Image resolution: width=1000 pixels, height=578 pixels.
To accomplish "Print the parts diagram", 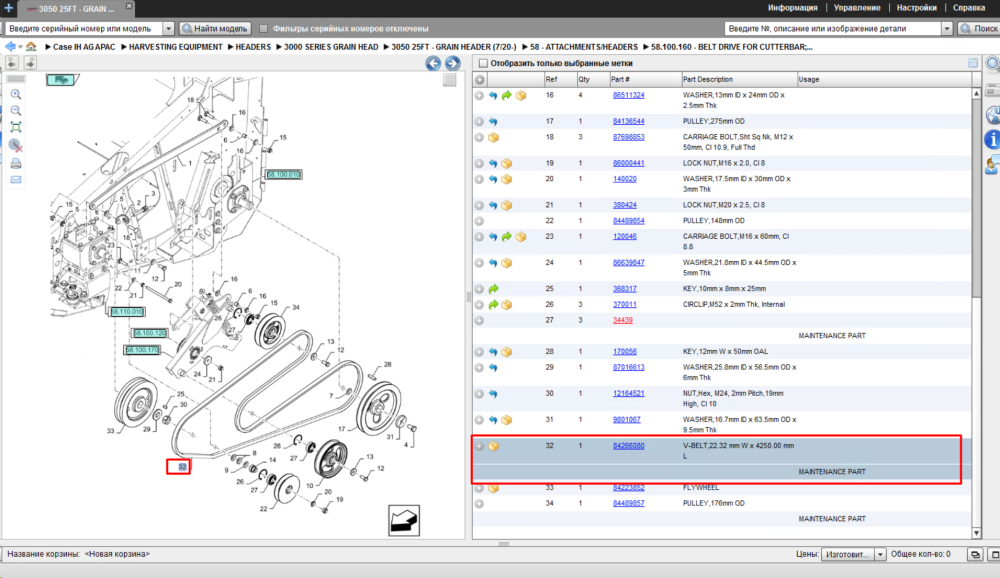I will pos(16,163).
